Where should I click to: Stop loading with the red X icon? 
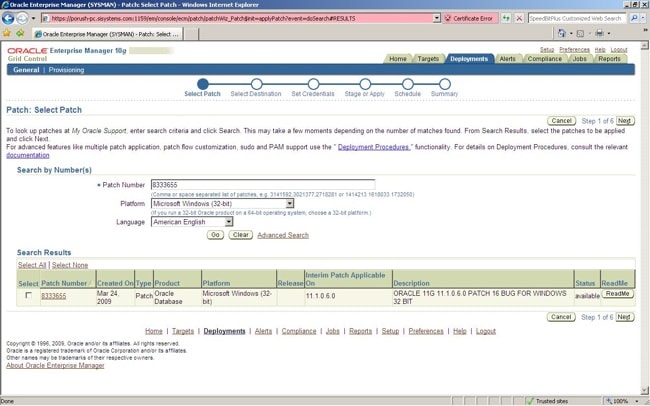(519, 18)
